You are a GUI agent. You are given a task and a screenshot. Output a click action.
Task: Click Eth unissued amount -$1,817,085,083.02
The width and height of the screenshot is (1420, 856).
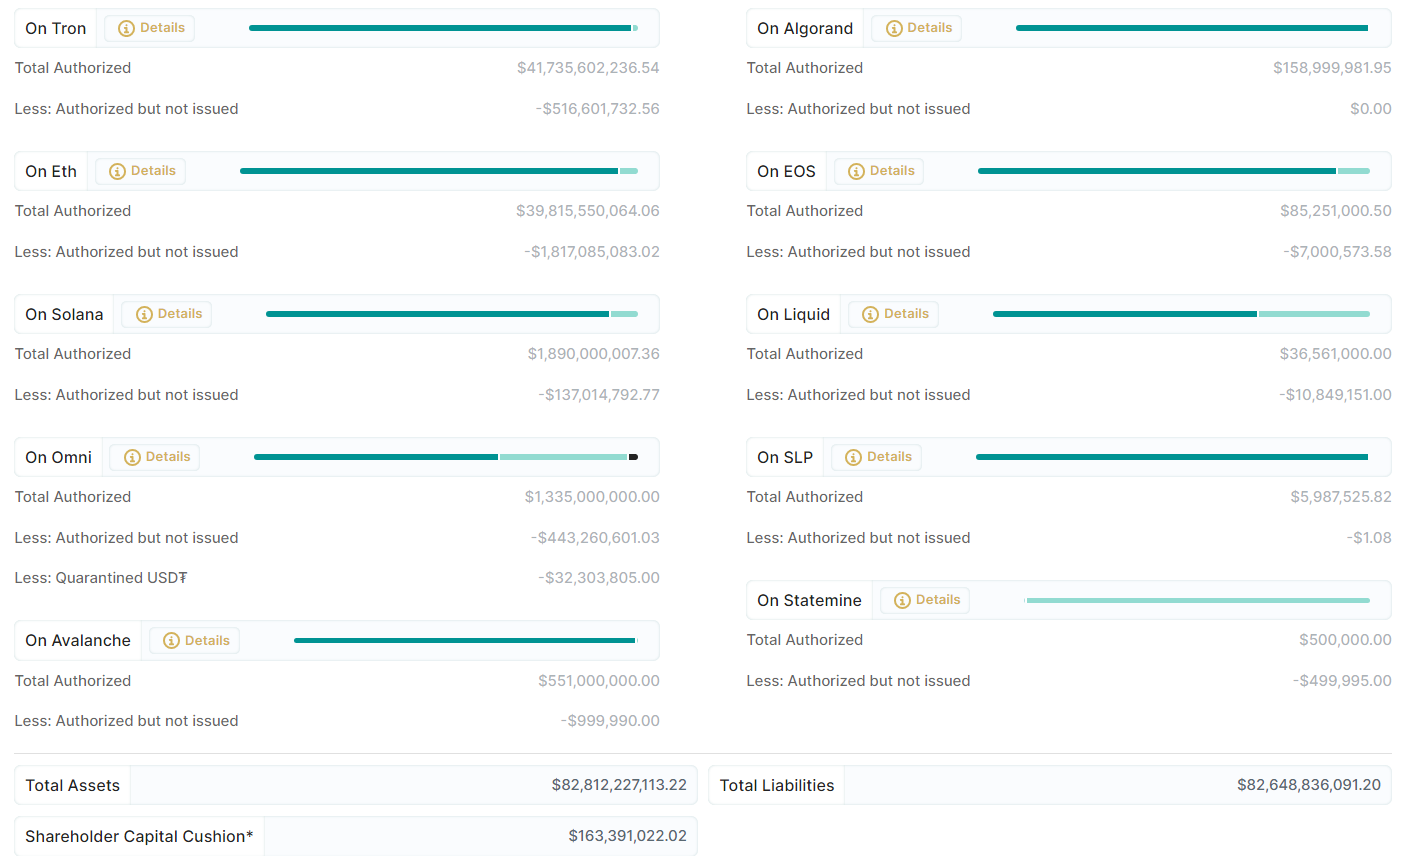tap(592, 252)
